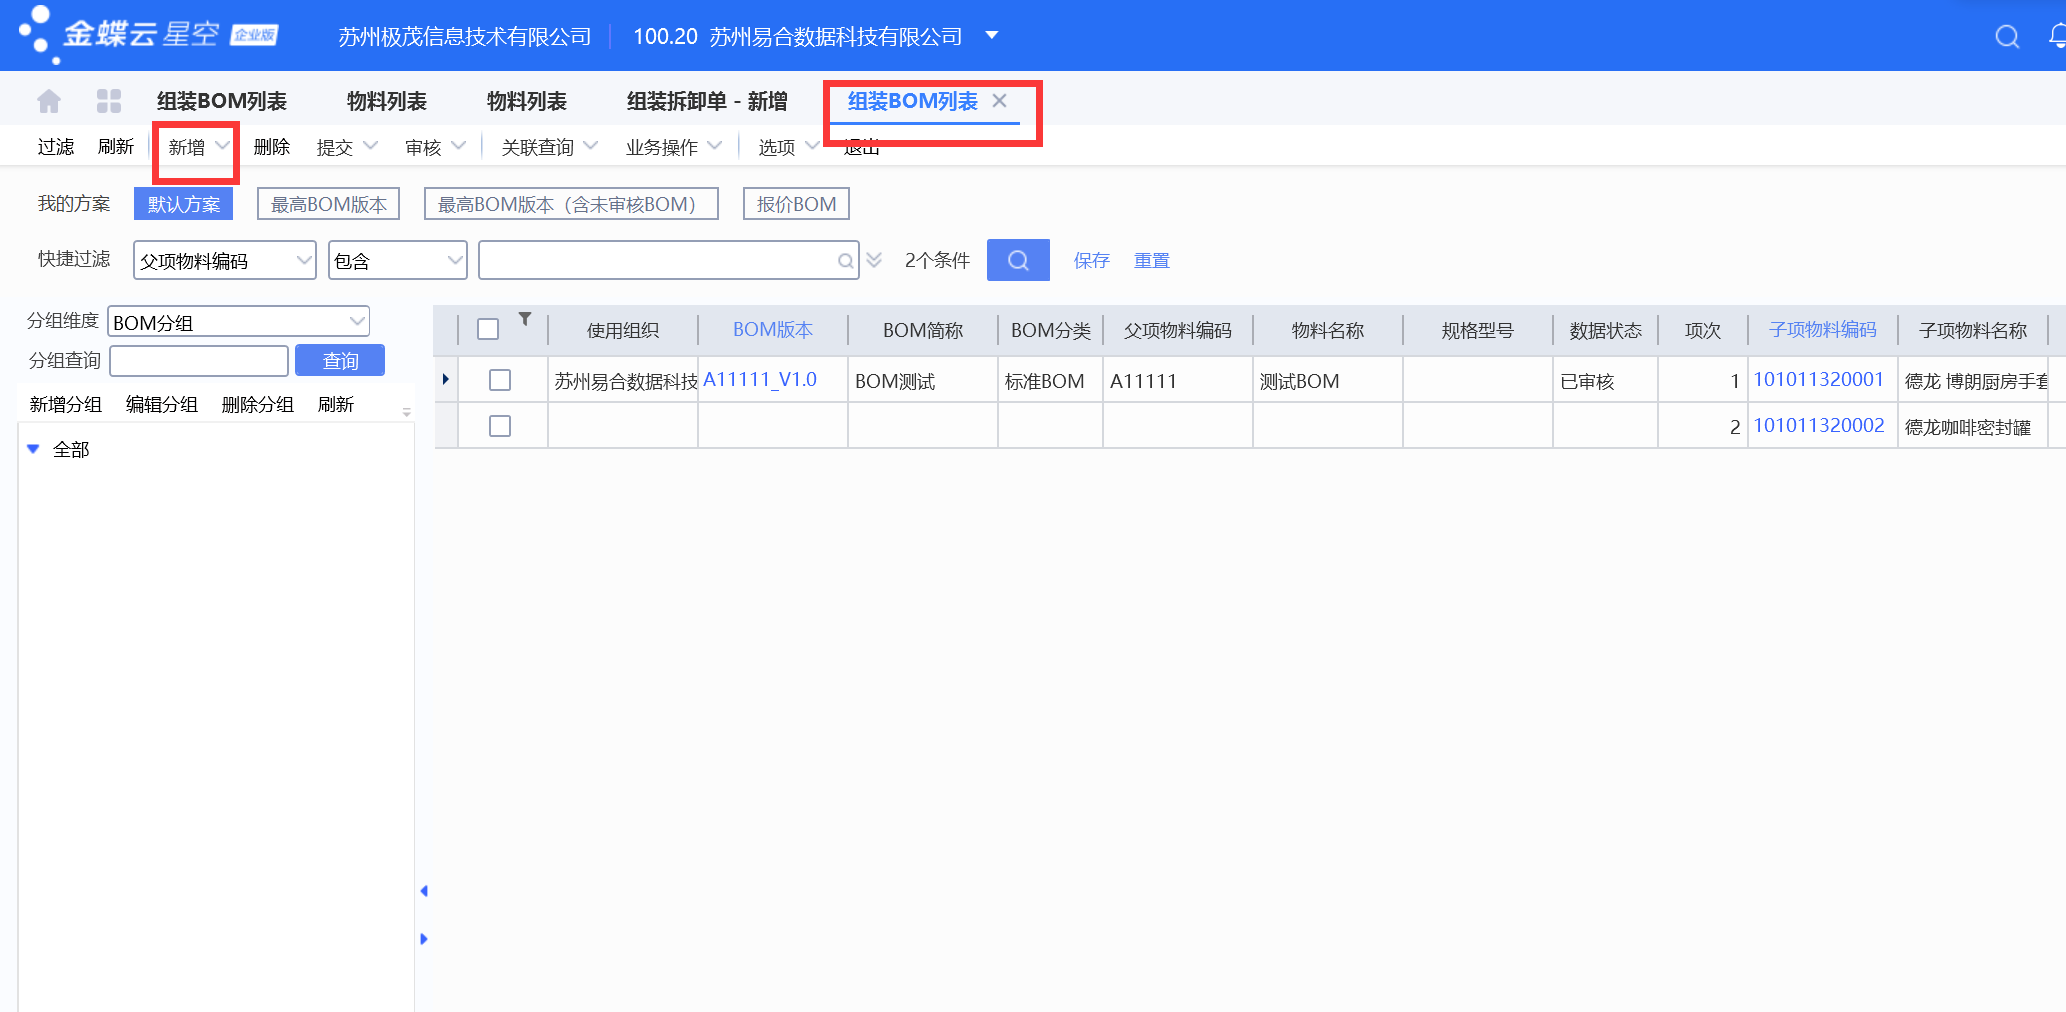Open the 提交 dropdown menu
The width and height of the screenshot is (2066, 1012).
pos(347,147)
